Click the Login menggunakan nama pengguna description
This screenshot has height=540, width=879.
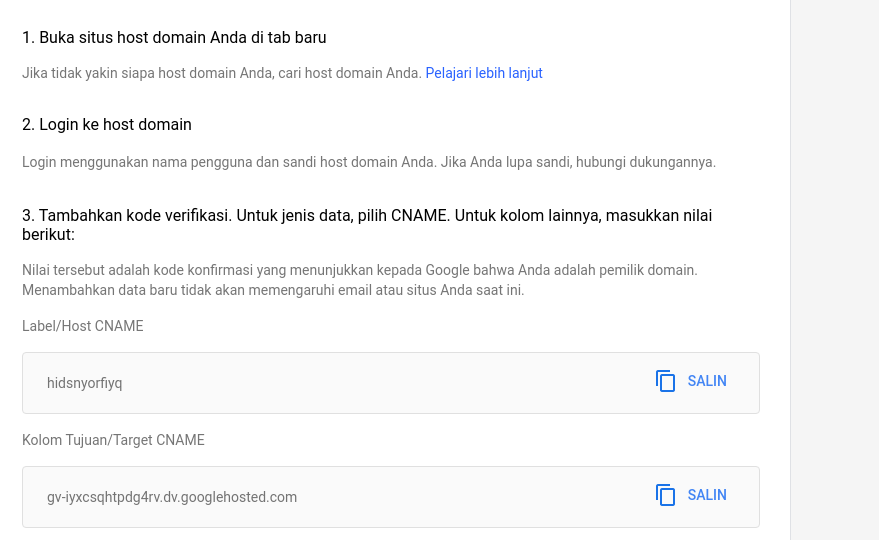coord(369,162)
